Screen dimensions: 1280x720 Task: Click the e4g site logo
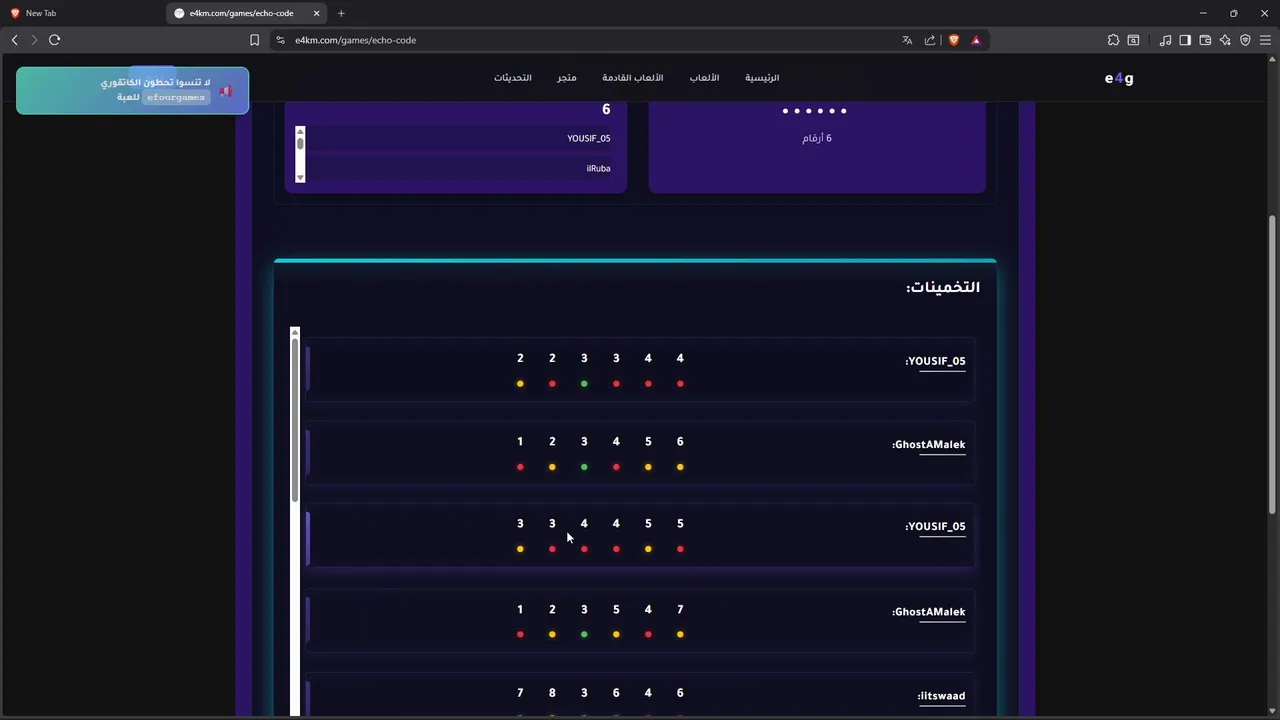pos(1119,78)
